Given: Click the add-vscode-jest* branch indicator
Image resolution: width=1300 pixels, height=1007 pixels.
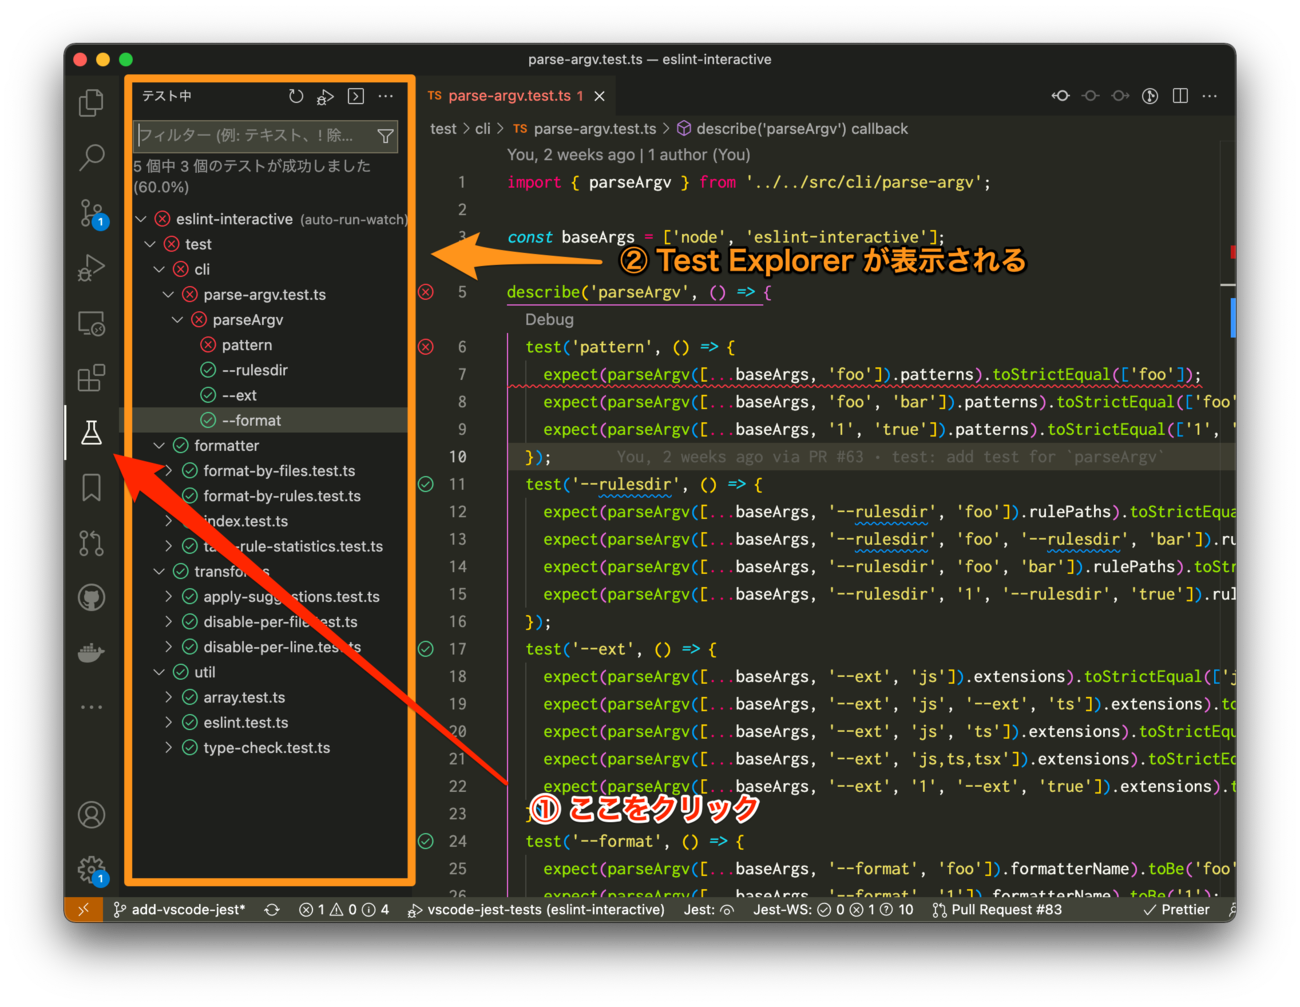Looking at the screenshot, I should pyautogui.click(x=179, y=910).
